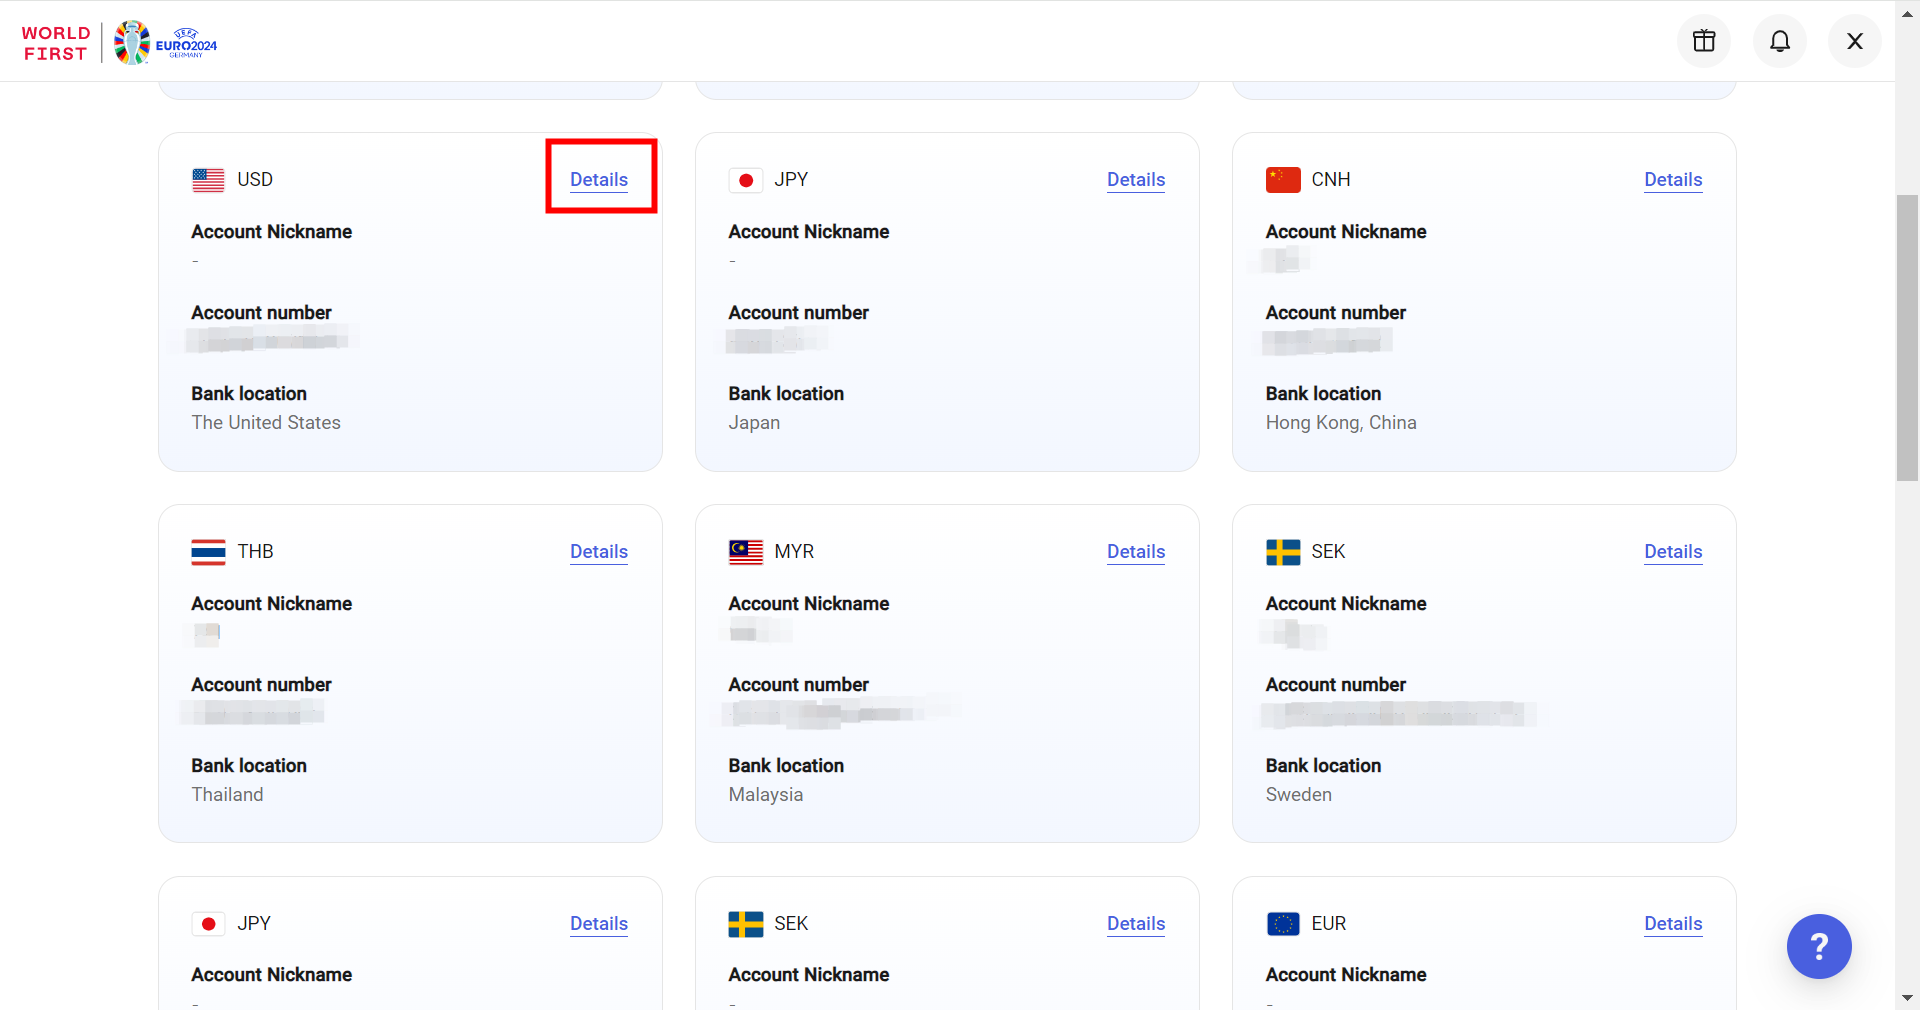
Task: Show Details of the MYR account
Action: click(x=1135, y=552)
